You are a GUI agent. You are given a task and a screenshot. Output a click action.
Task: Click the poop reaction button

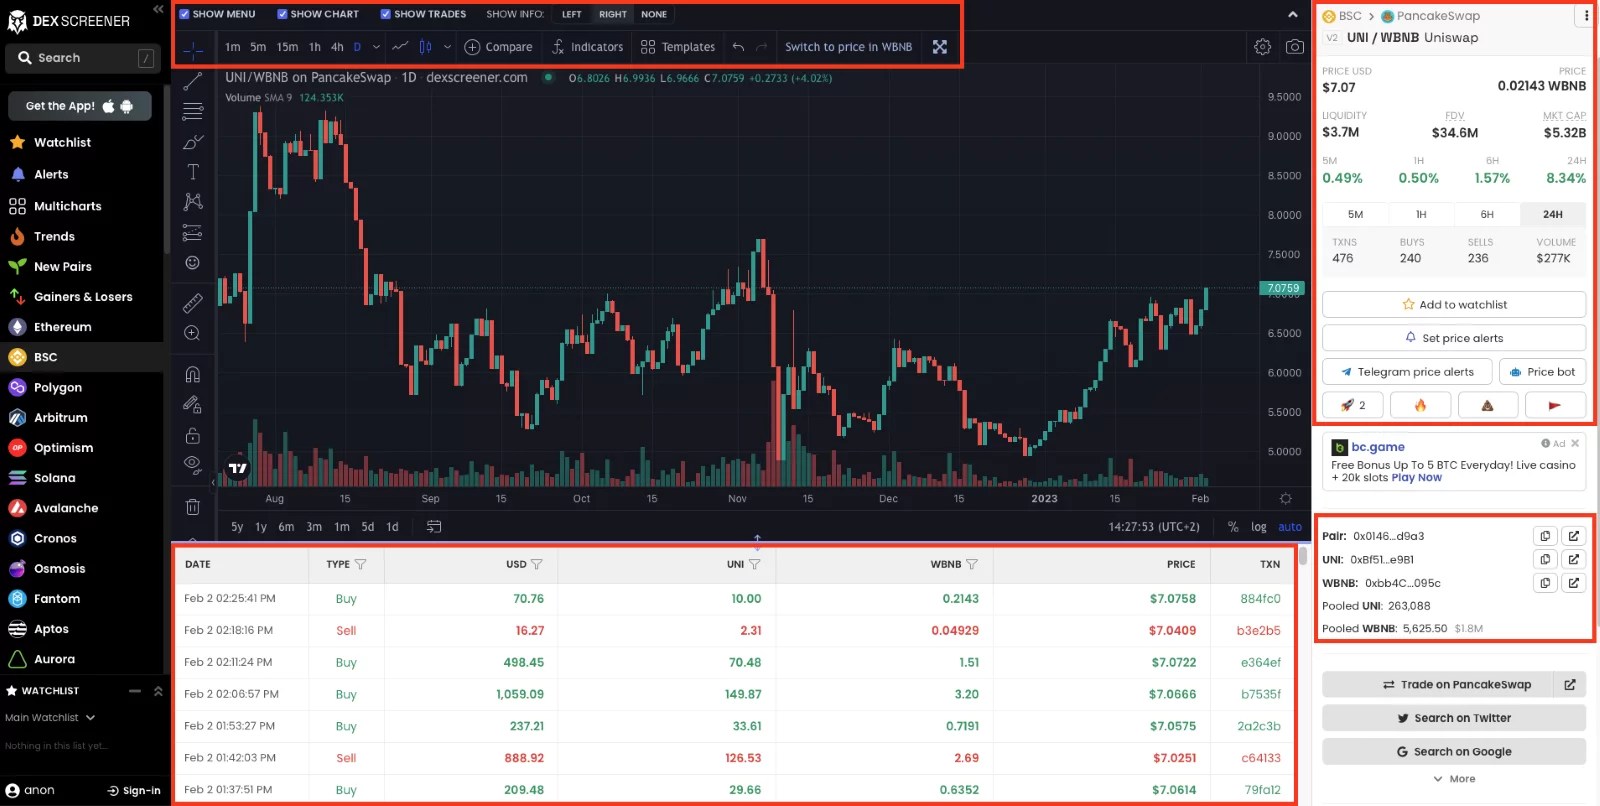pos(1487,405)
